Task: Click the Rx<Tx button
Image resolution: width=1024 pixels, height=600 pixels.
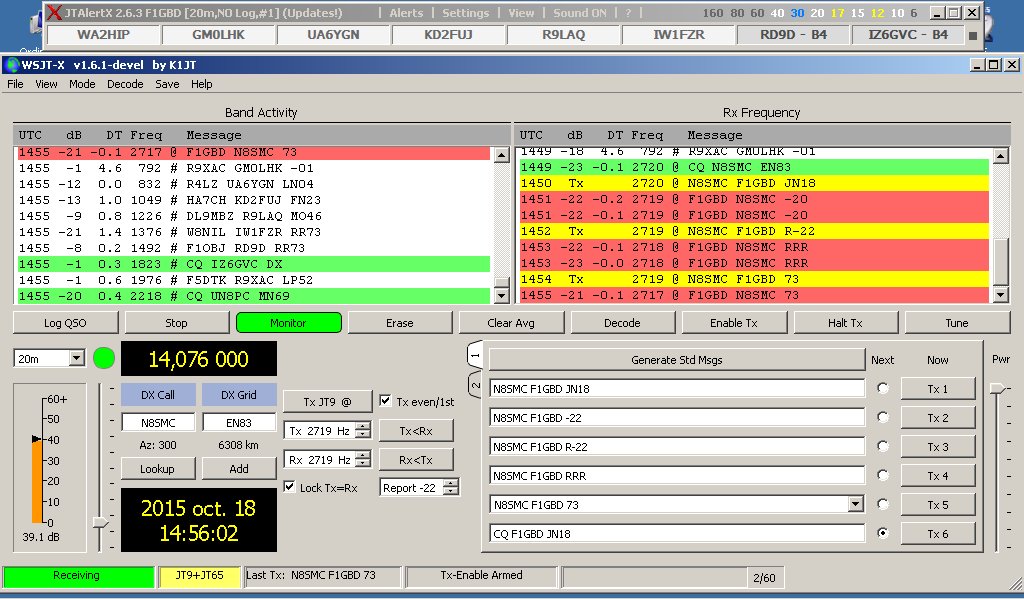Action: 416,460
